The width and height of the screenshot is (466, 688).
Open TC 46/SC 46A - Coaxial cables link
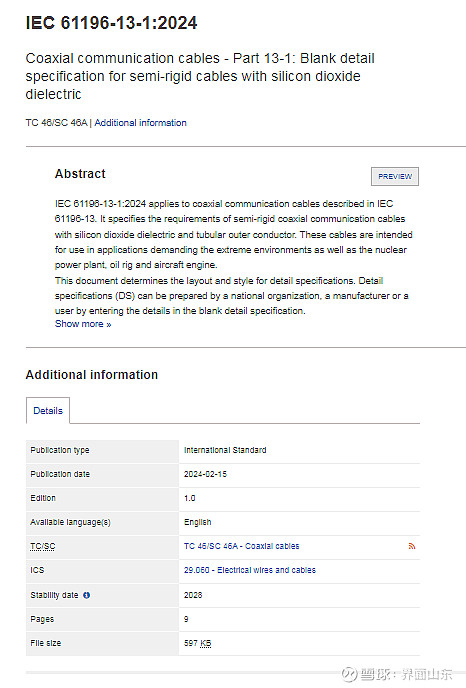241,546
